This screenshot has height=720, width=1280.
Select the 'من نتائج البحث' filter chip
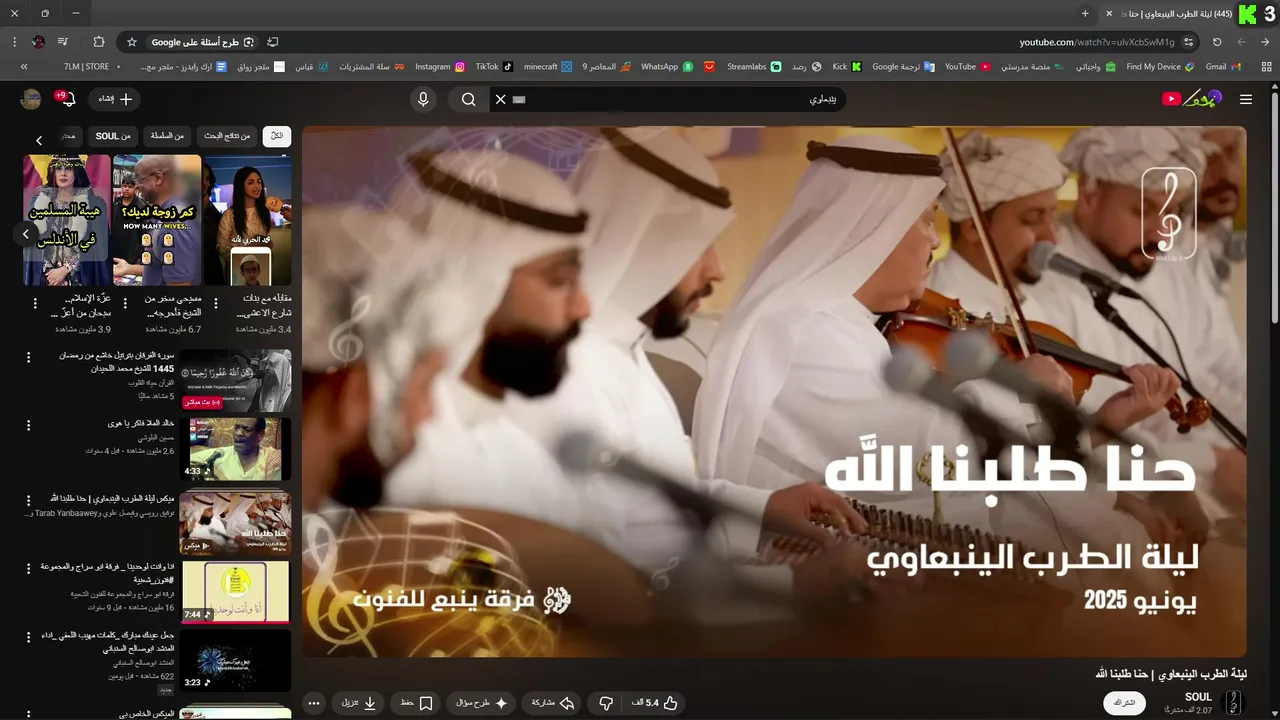tap(227, 136)
